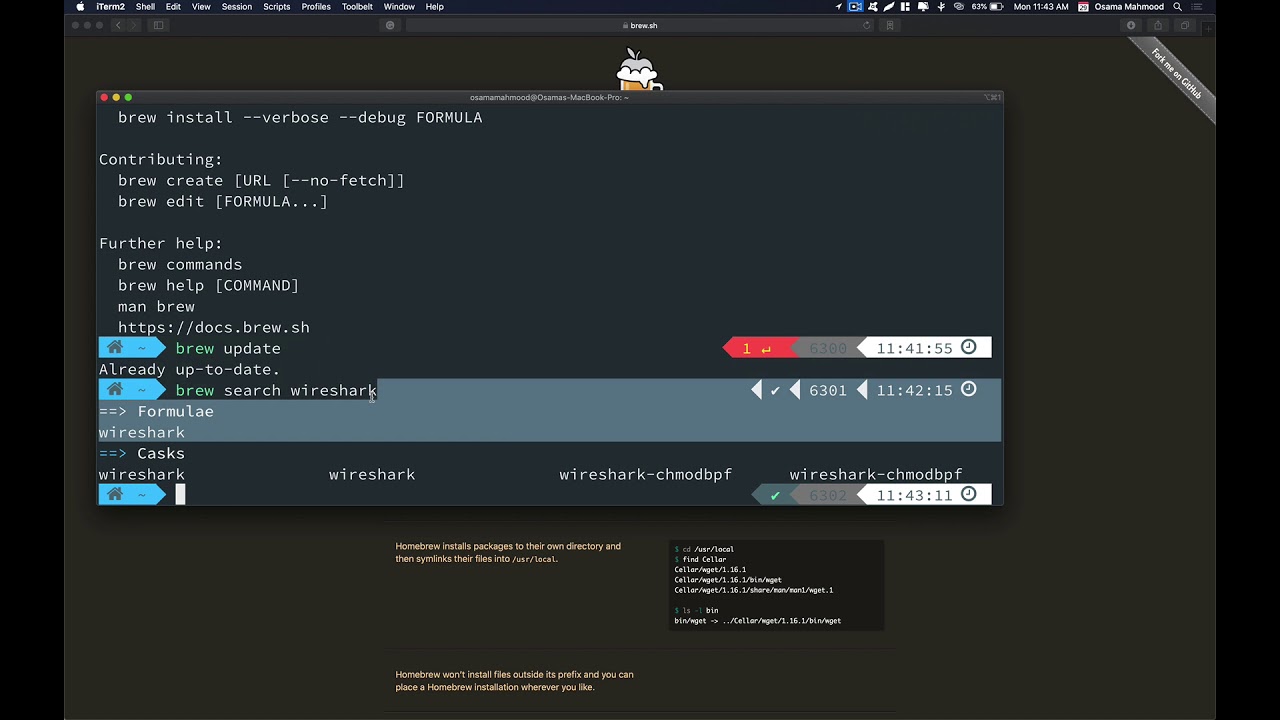Image resolution: width=1280 pixels, height=720 pixels.
Task: Click Safari bookmark toolbar icon
Action: [889, 25]
